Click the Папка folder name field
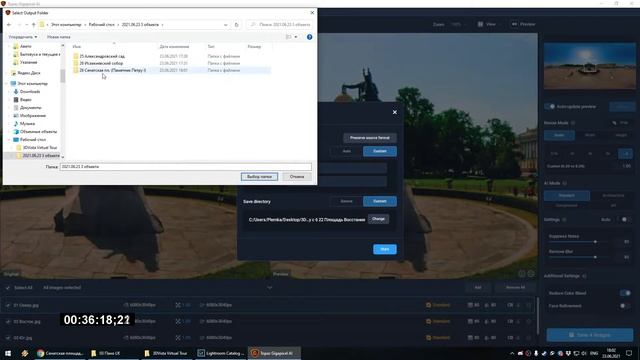The height and width of the screenshot is (360, 640). (186, 167)
